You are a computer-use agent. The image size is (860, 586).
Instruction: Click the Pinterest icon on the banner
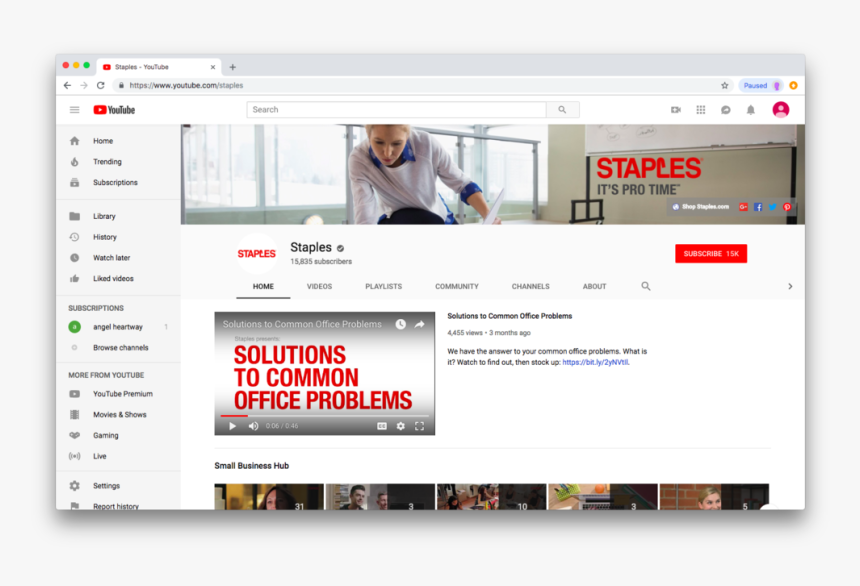[787, 207]
